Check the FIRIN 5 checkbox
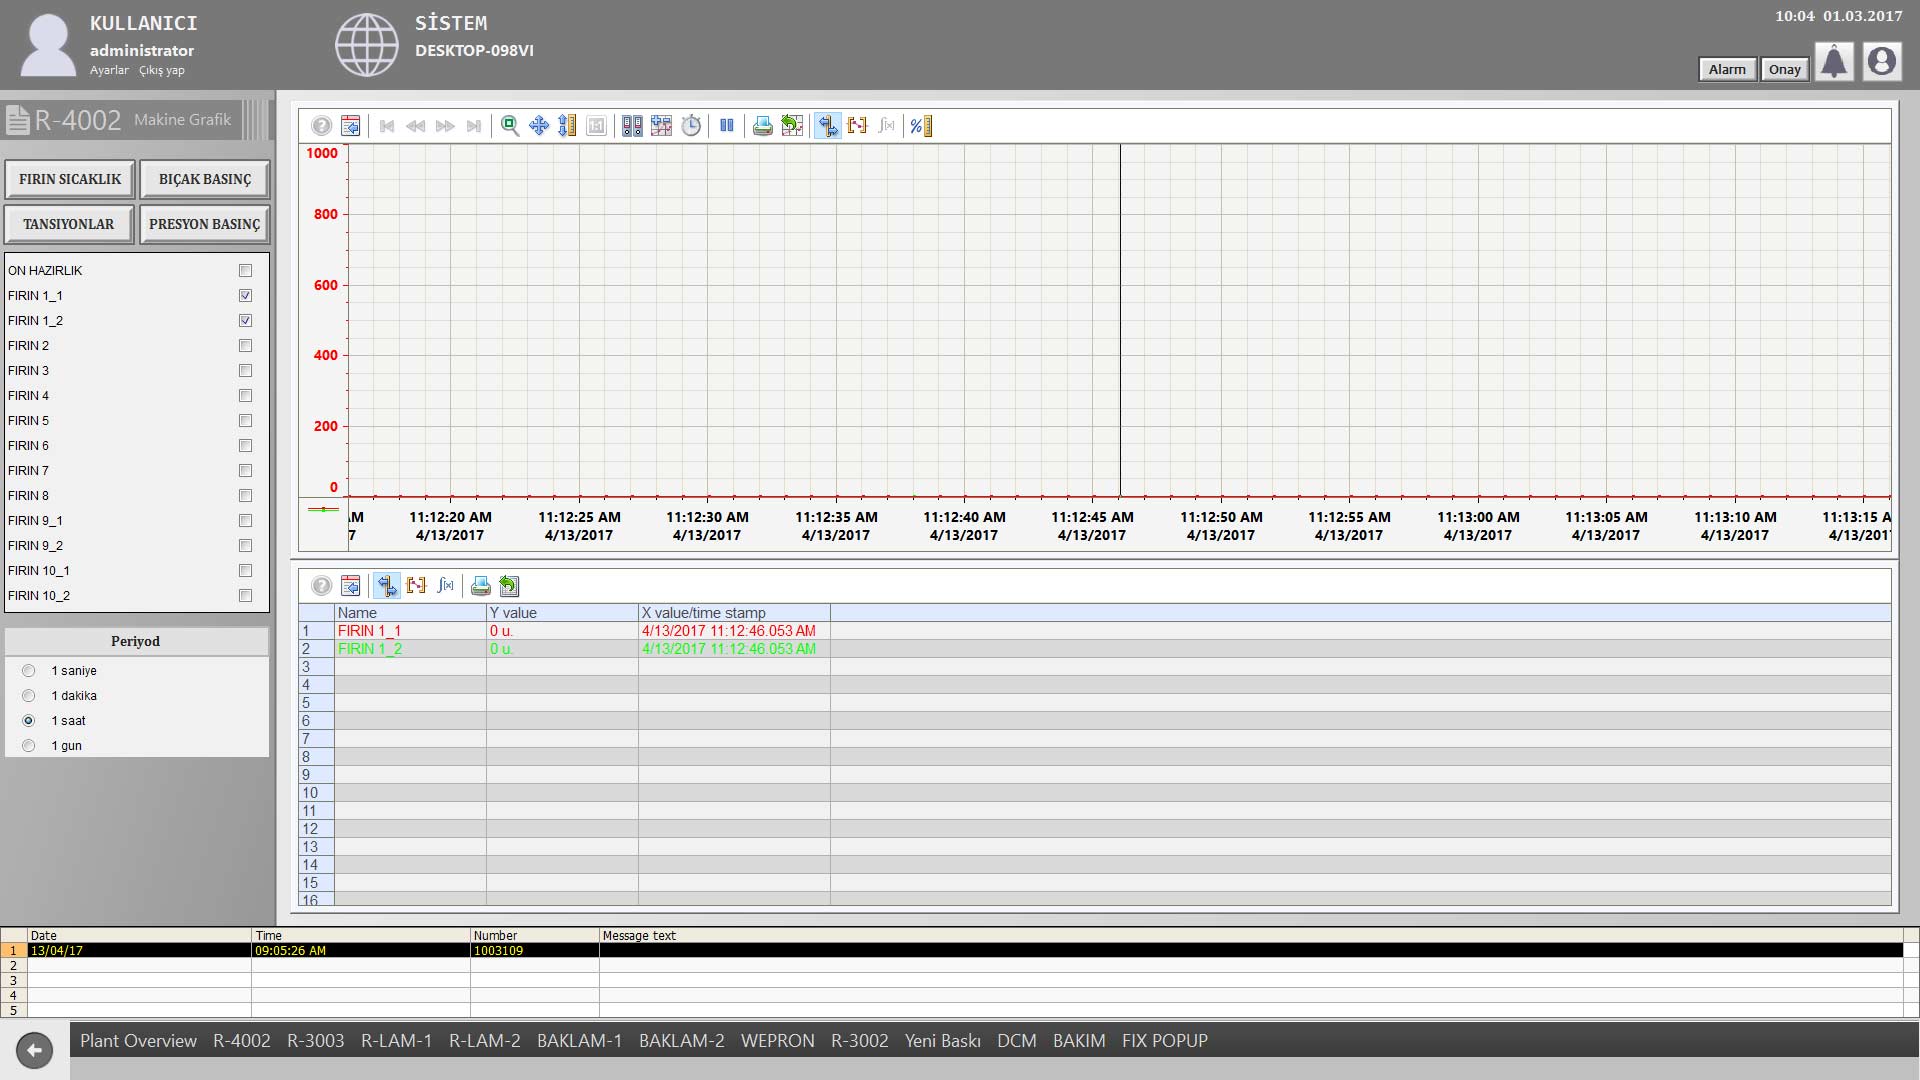 click(245, 421)
